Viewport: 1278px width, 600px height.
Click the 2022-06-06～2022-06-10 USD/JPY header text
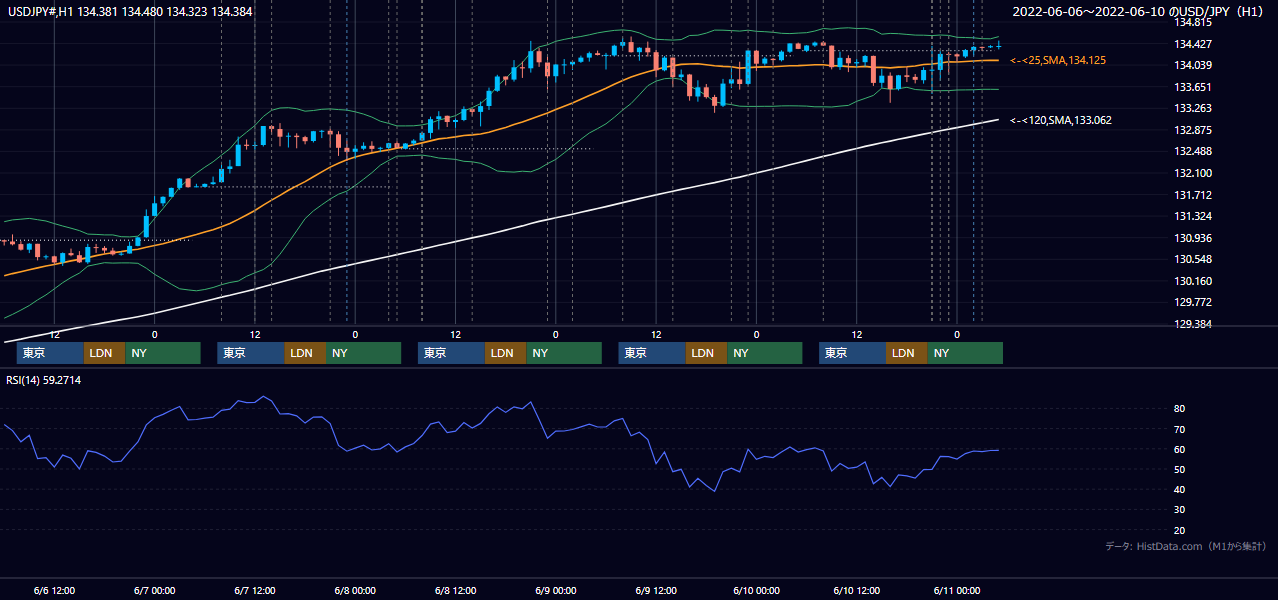pos(1140,12)
